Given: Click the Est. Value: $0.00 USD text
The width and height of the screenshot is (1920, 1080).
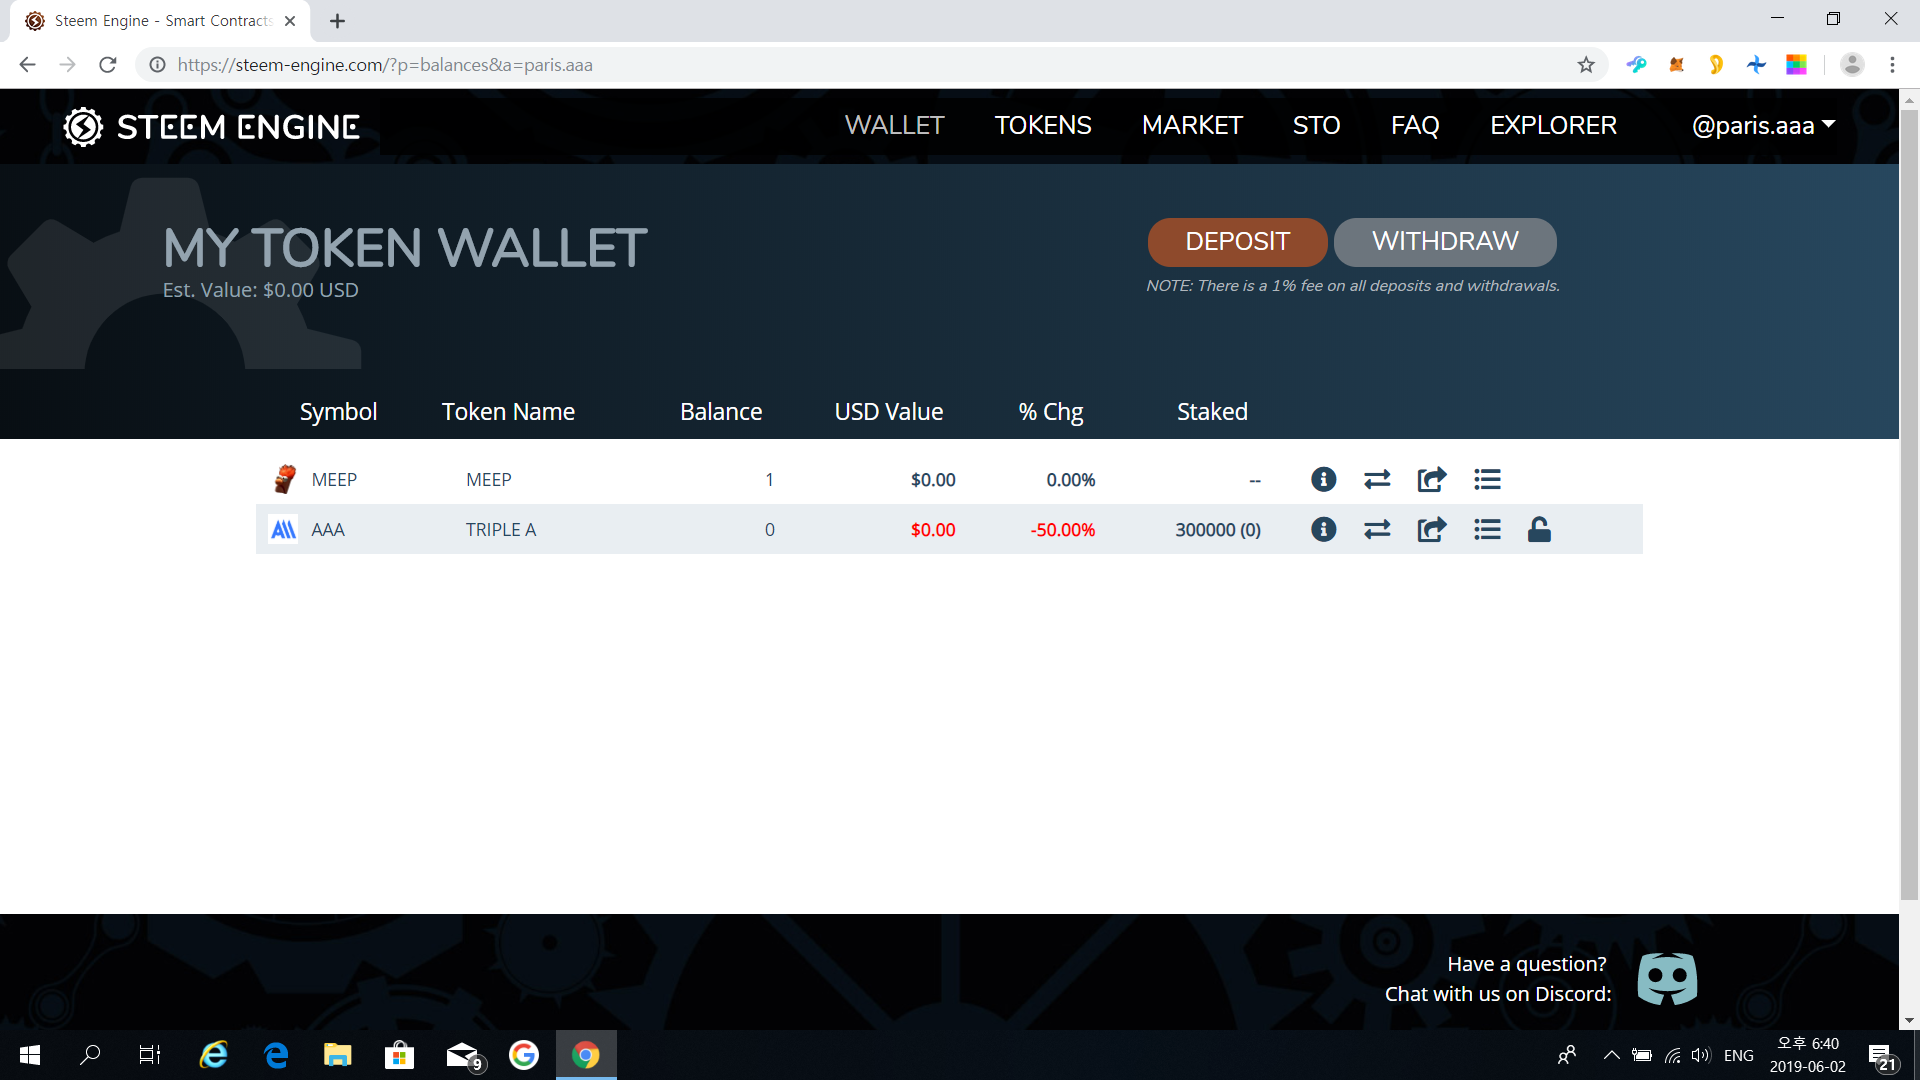Looking at the screenshot, I should [x=261, y=290].
